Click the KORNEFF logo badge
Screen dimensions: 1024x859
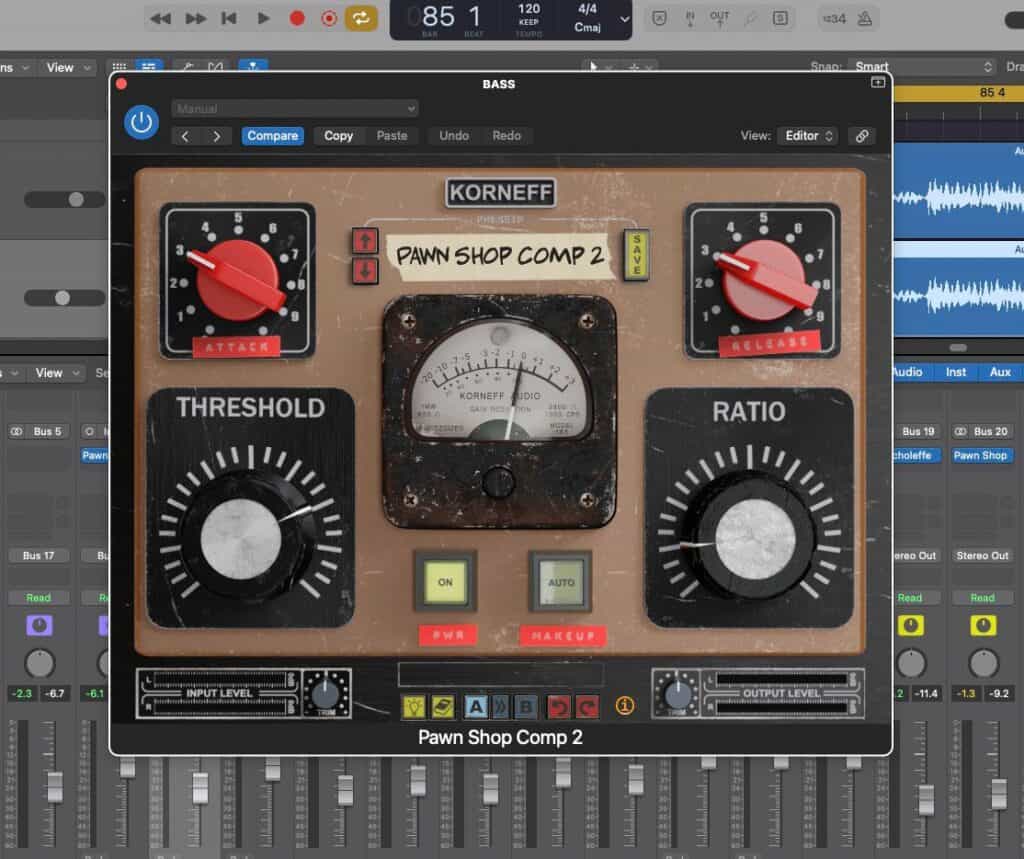501,193
